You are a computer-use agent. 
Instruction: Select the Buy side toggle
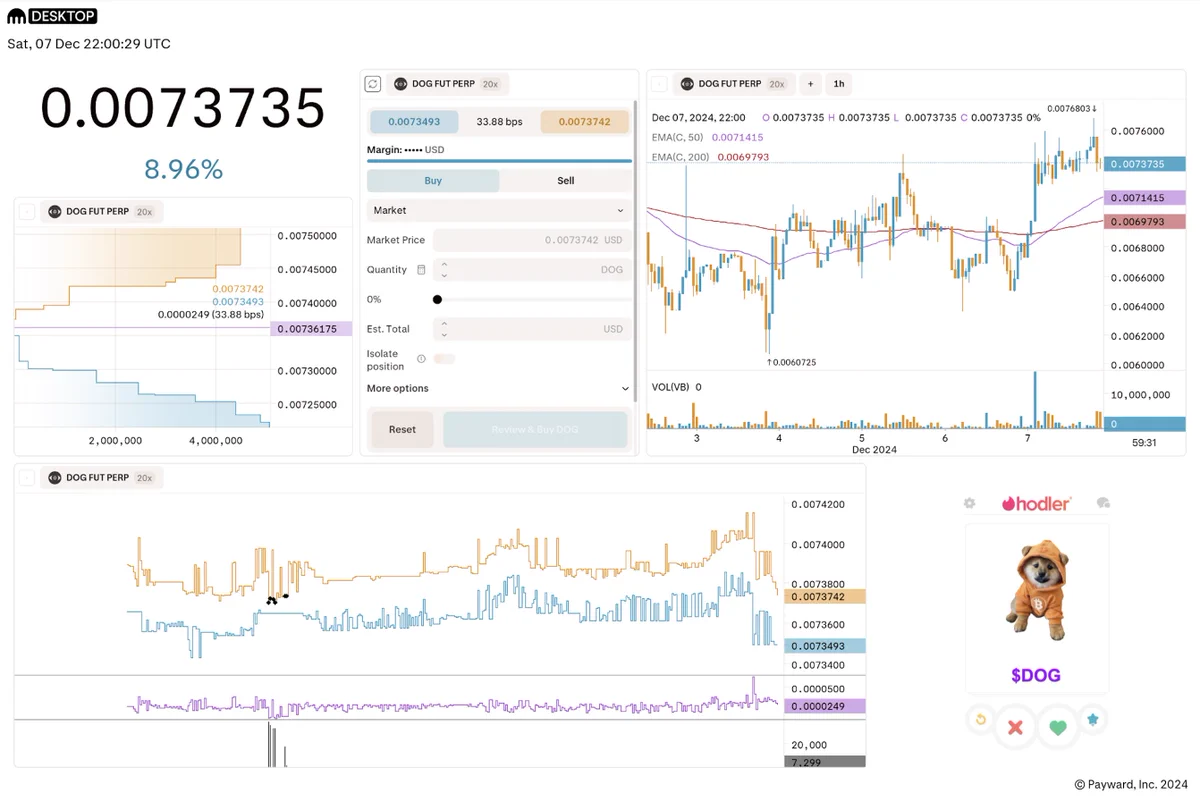433,181
